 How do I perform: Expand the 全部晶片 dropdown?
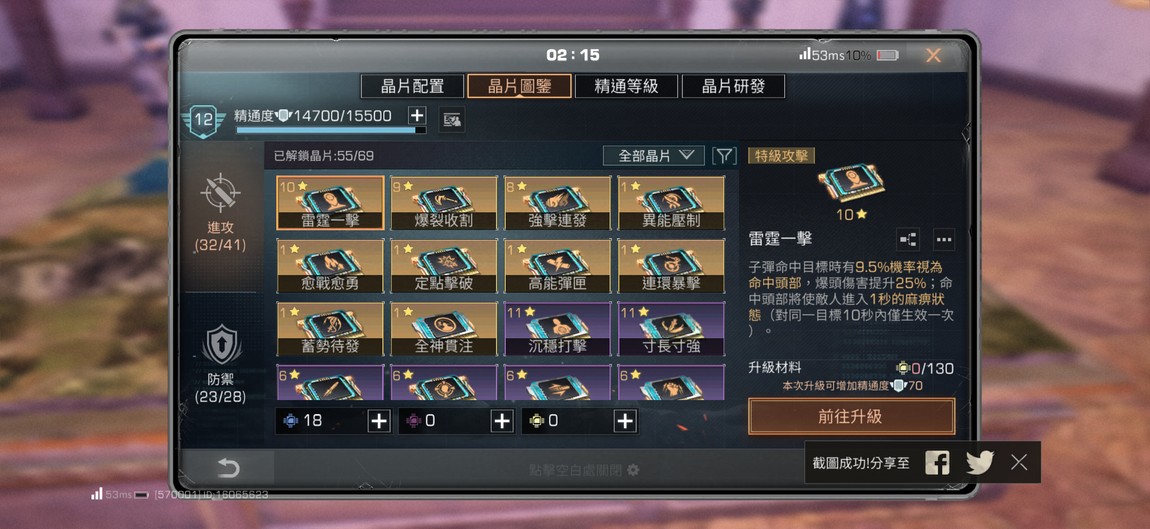pyautogui.click(x=653, y=156)
